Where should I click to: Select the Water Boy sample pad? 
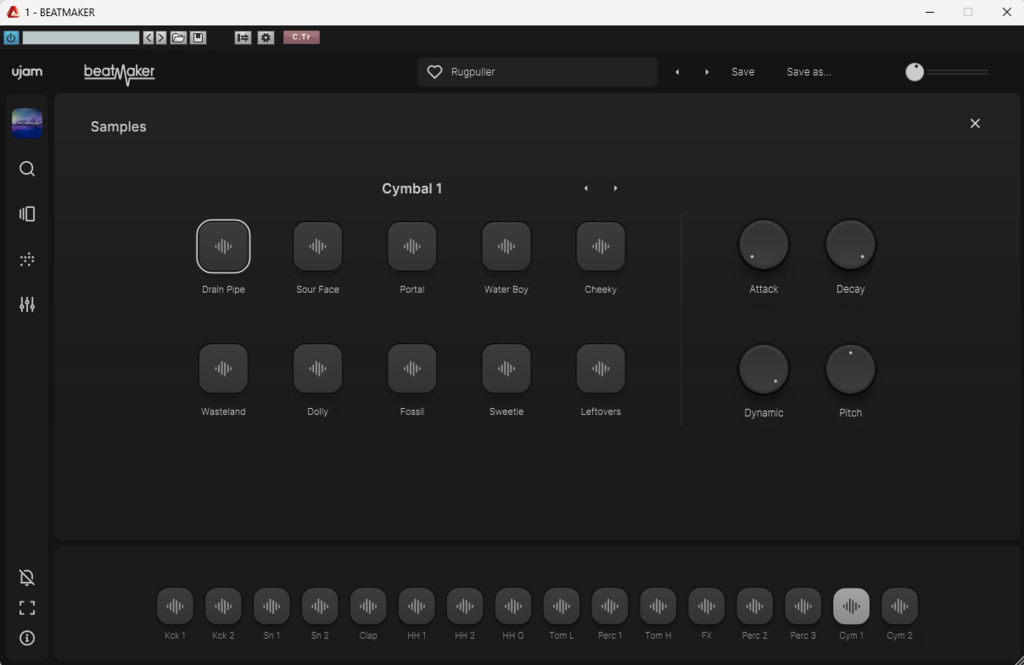pyautogui.click(x=506, y=246)
